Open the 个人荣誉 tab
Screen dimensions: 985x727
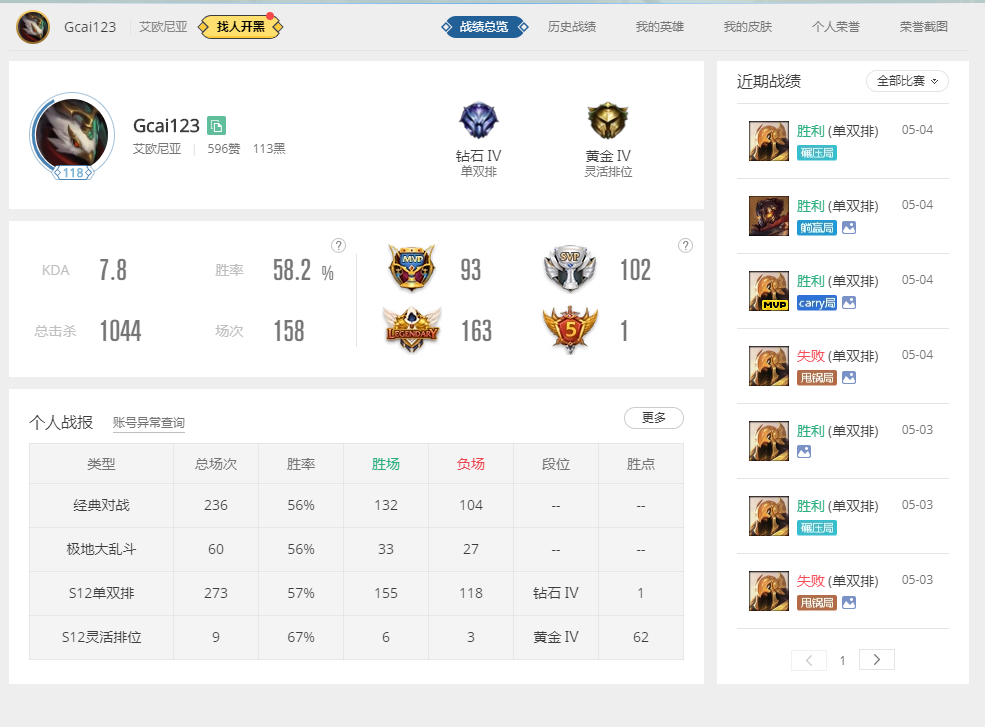[835, 27]
